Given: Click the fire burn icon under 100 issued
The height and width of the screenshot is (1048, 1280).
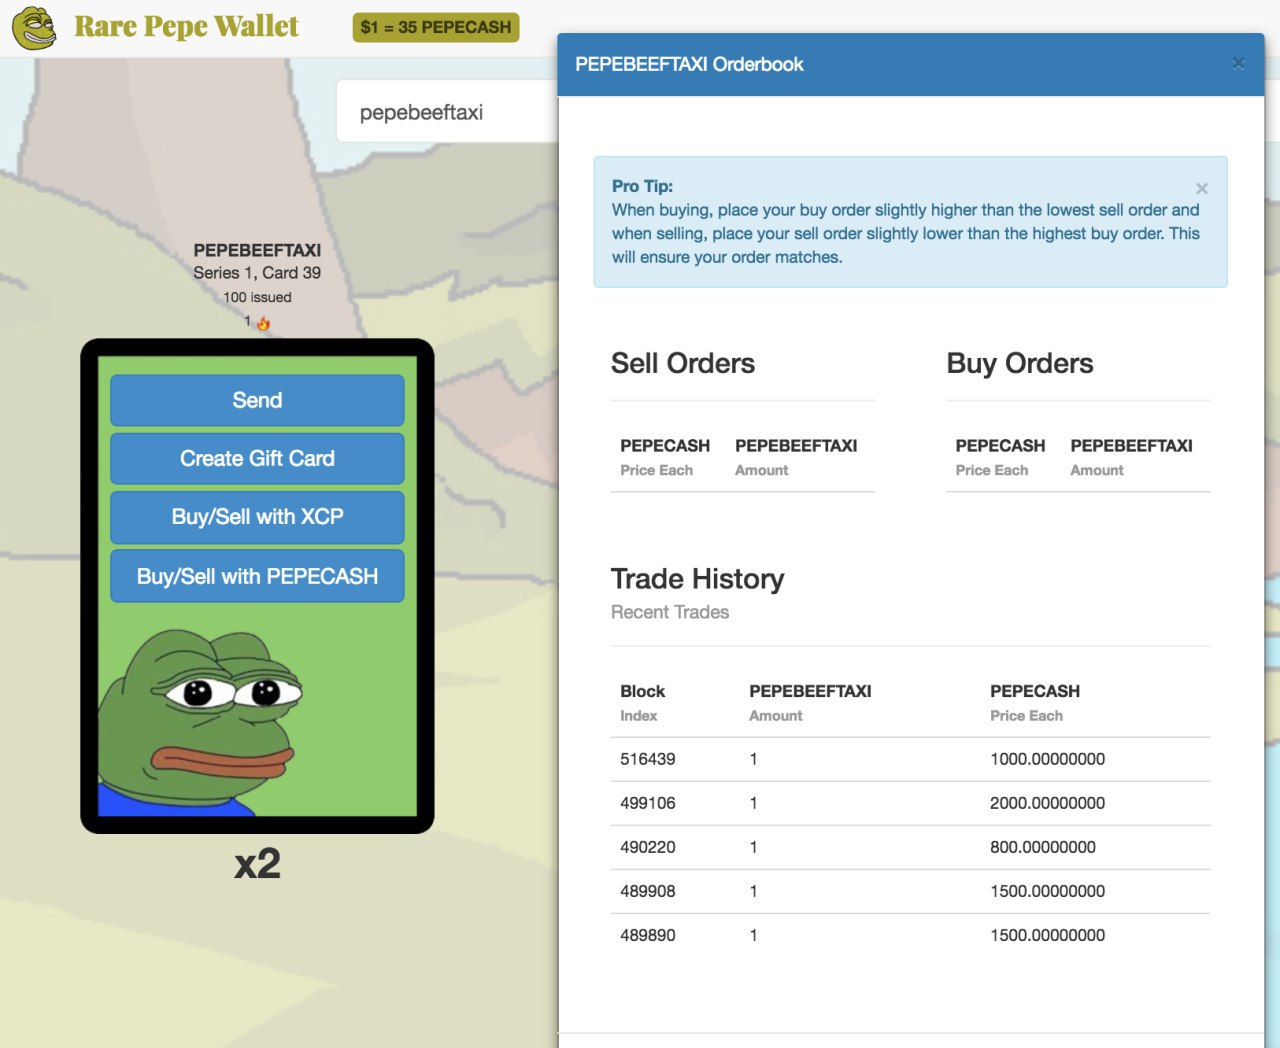Looking at the screenshot, I should point(263,323).
